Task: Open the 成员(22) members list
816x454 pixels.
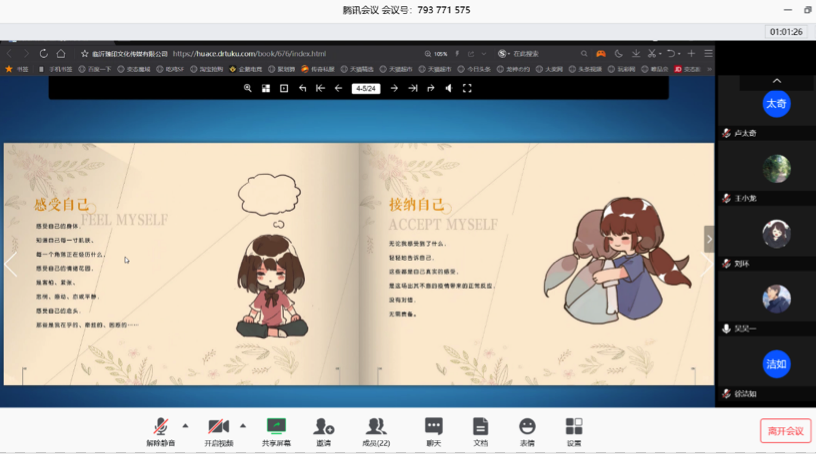Action: pos(376,432)
